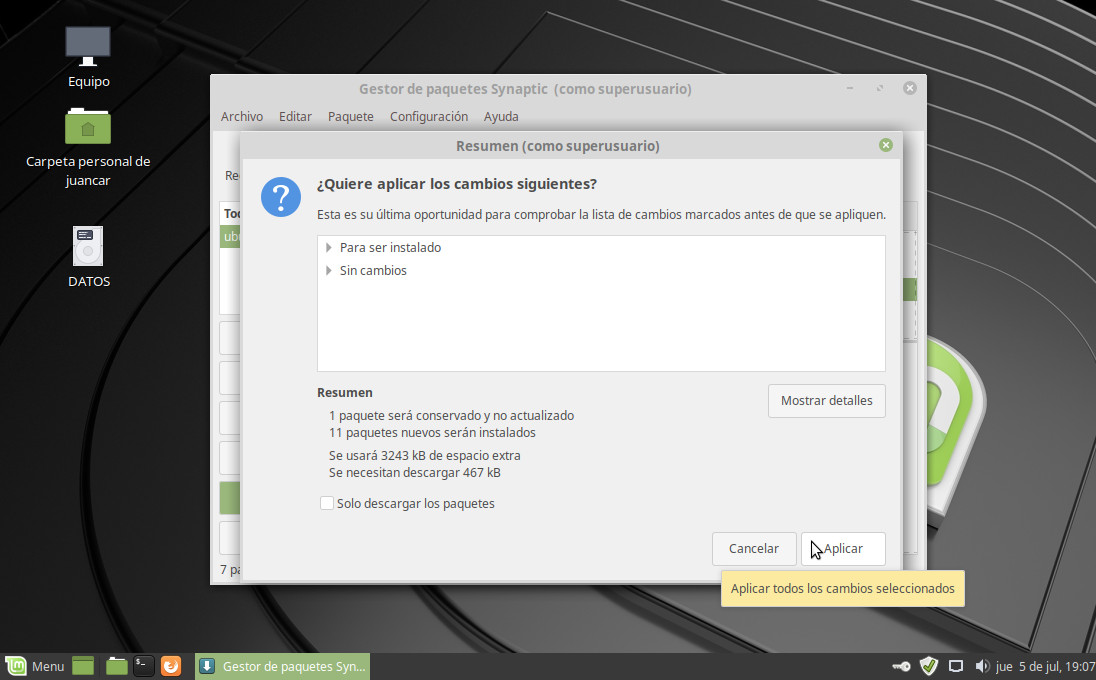
Task: Click the volume speaker tray icon
Action: [x=981, y=666]
